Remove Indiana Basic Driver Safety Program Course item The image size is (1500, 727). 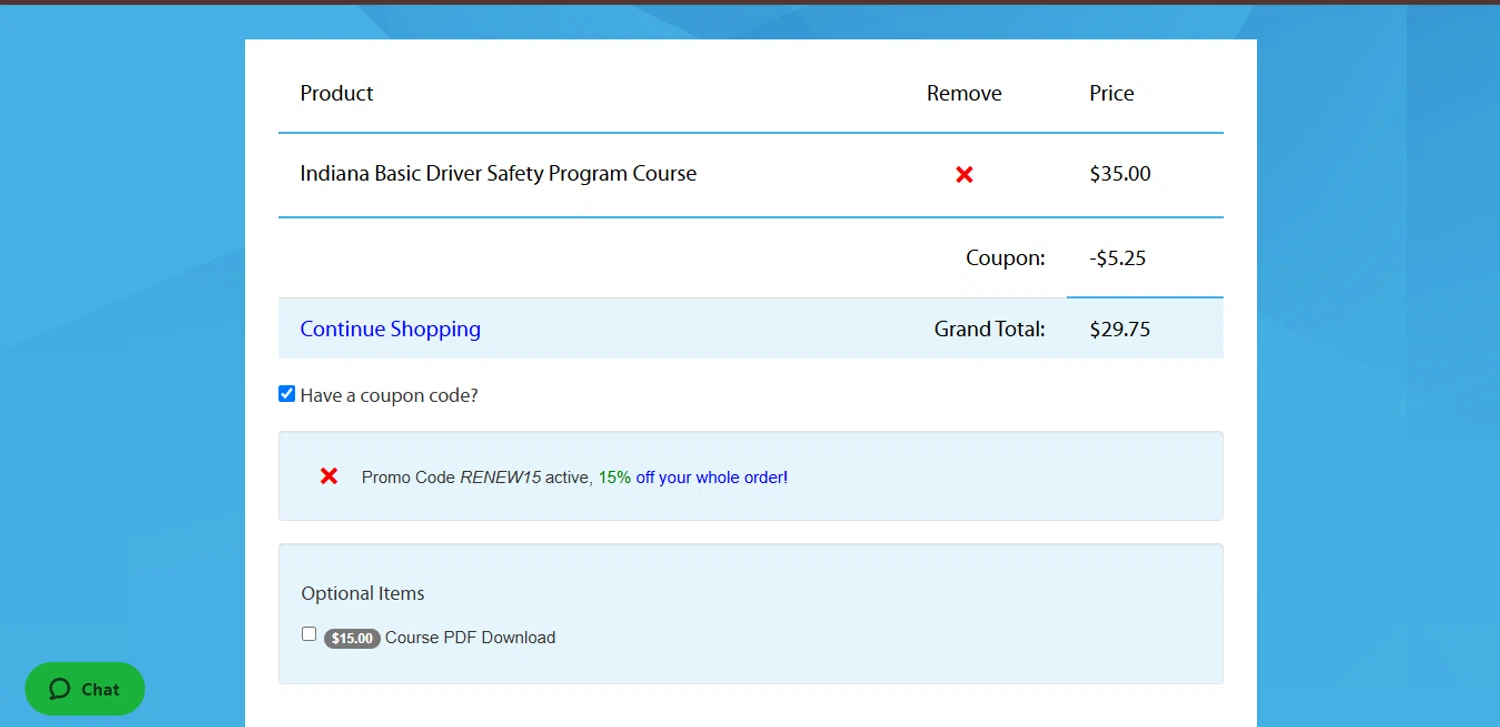click(964, 175)
